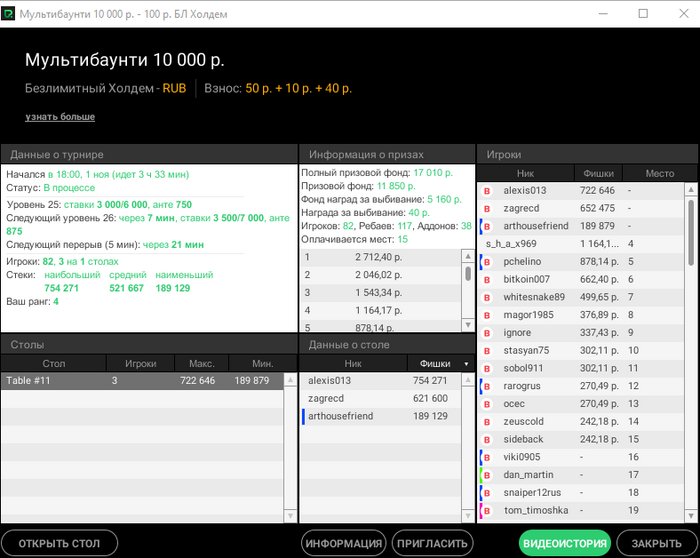Screen dimensions: 700x558
Task: Click the bounty B icon beside stasyan75
Action: click(x=487, y=351)
